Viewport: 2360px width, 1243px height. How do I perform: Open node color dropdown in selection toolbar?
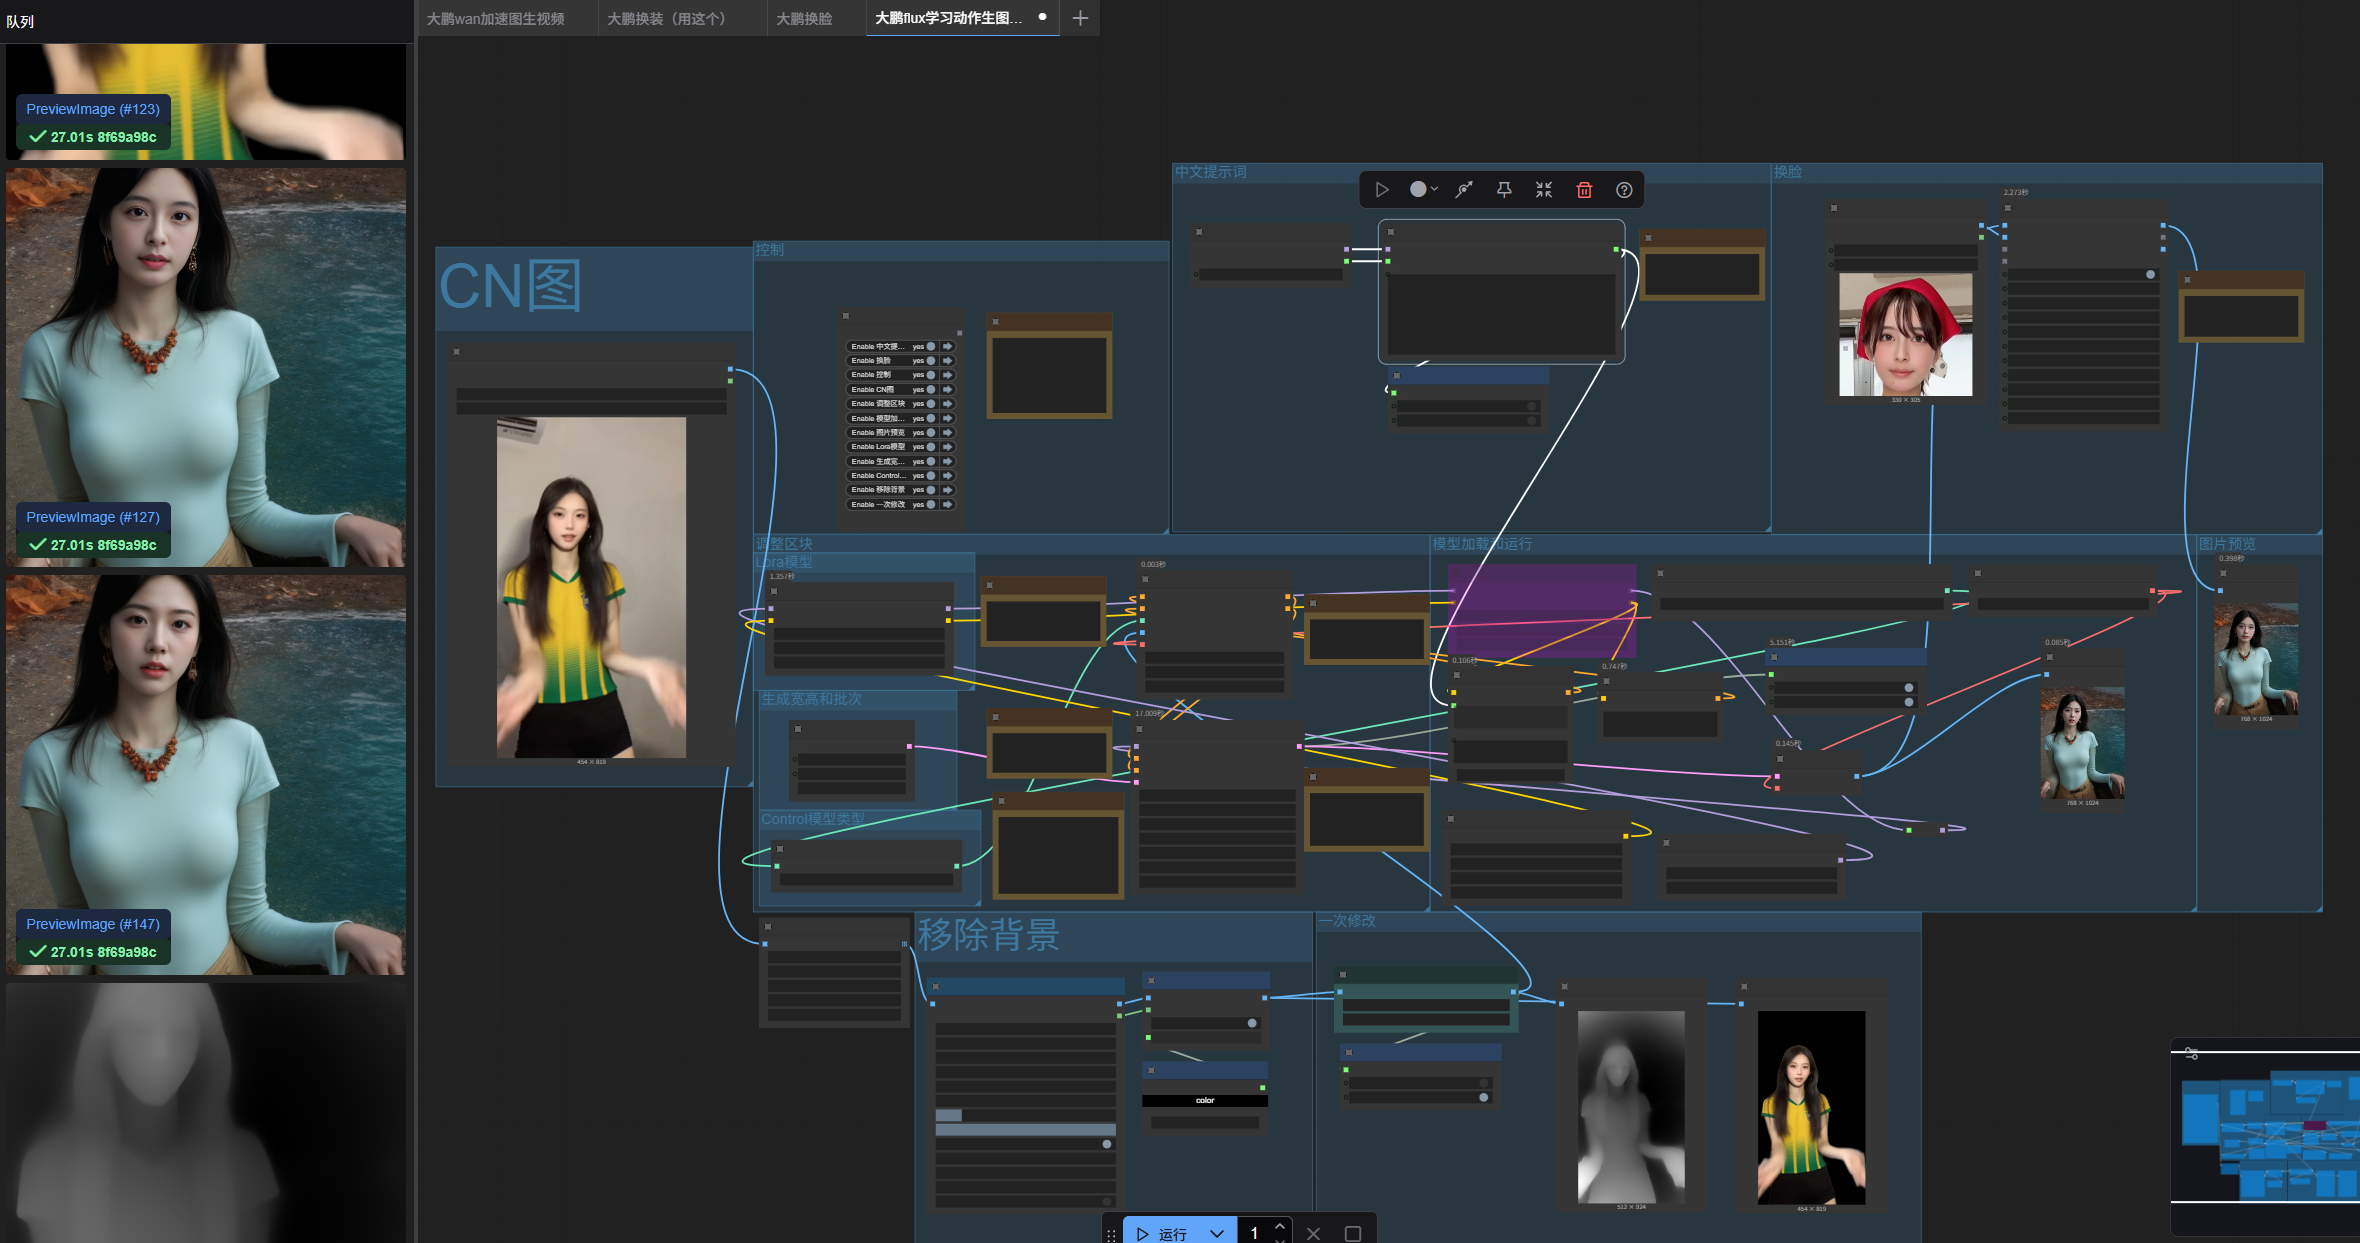(x=1424, y=190)
